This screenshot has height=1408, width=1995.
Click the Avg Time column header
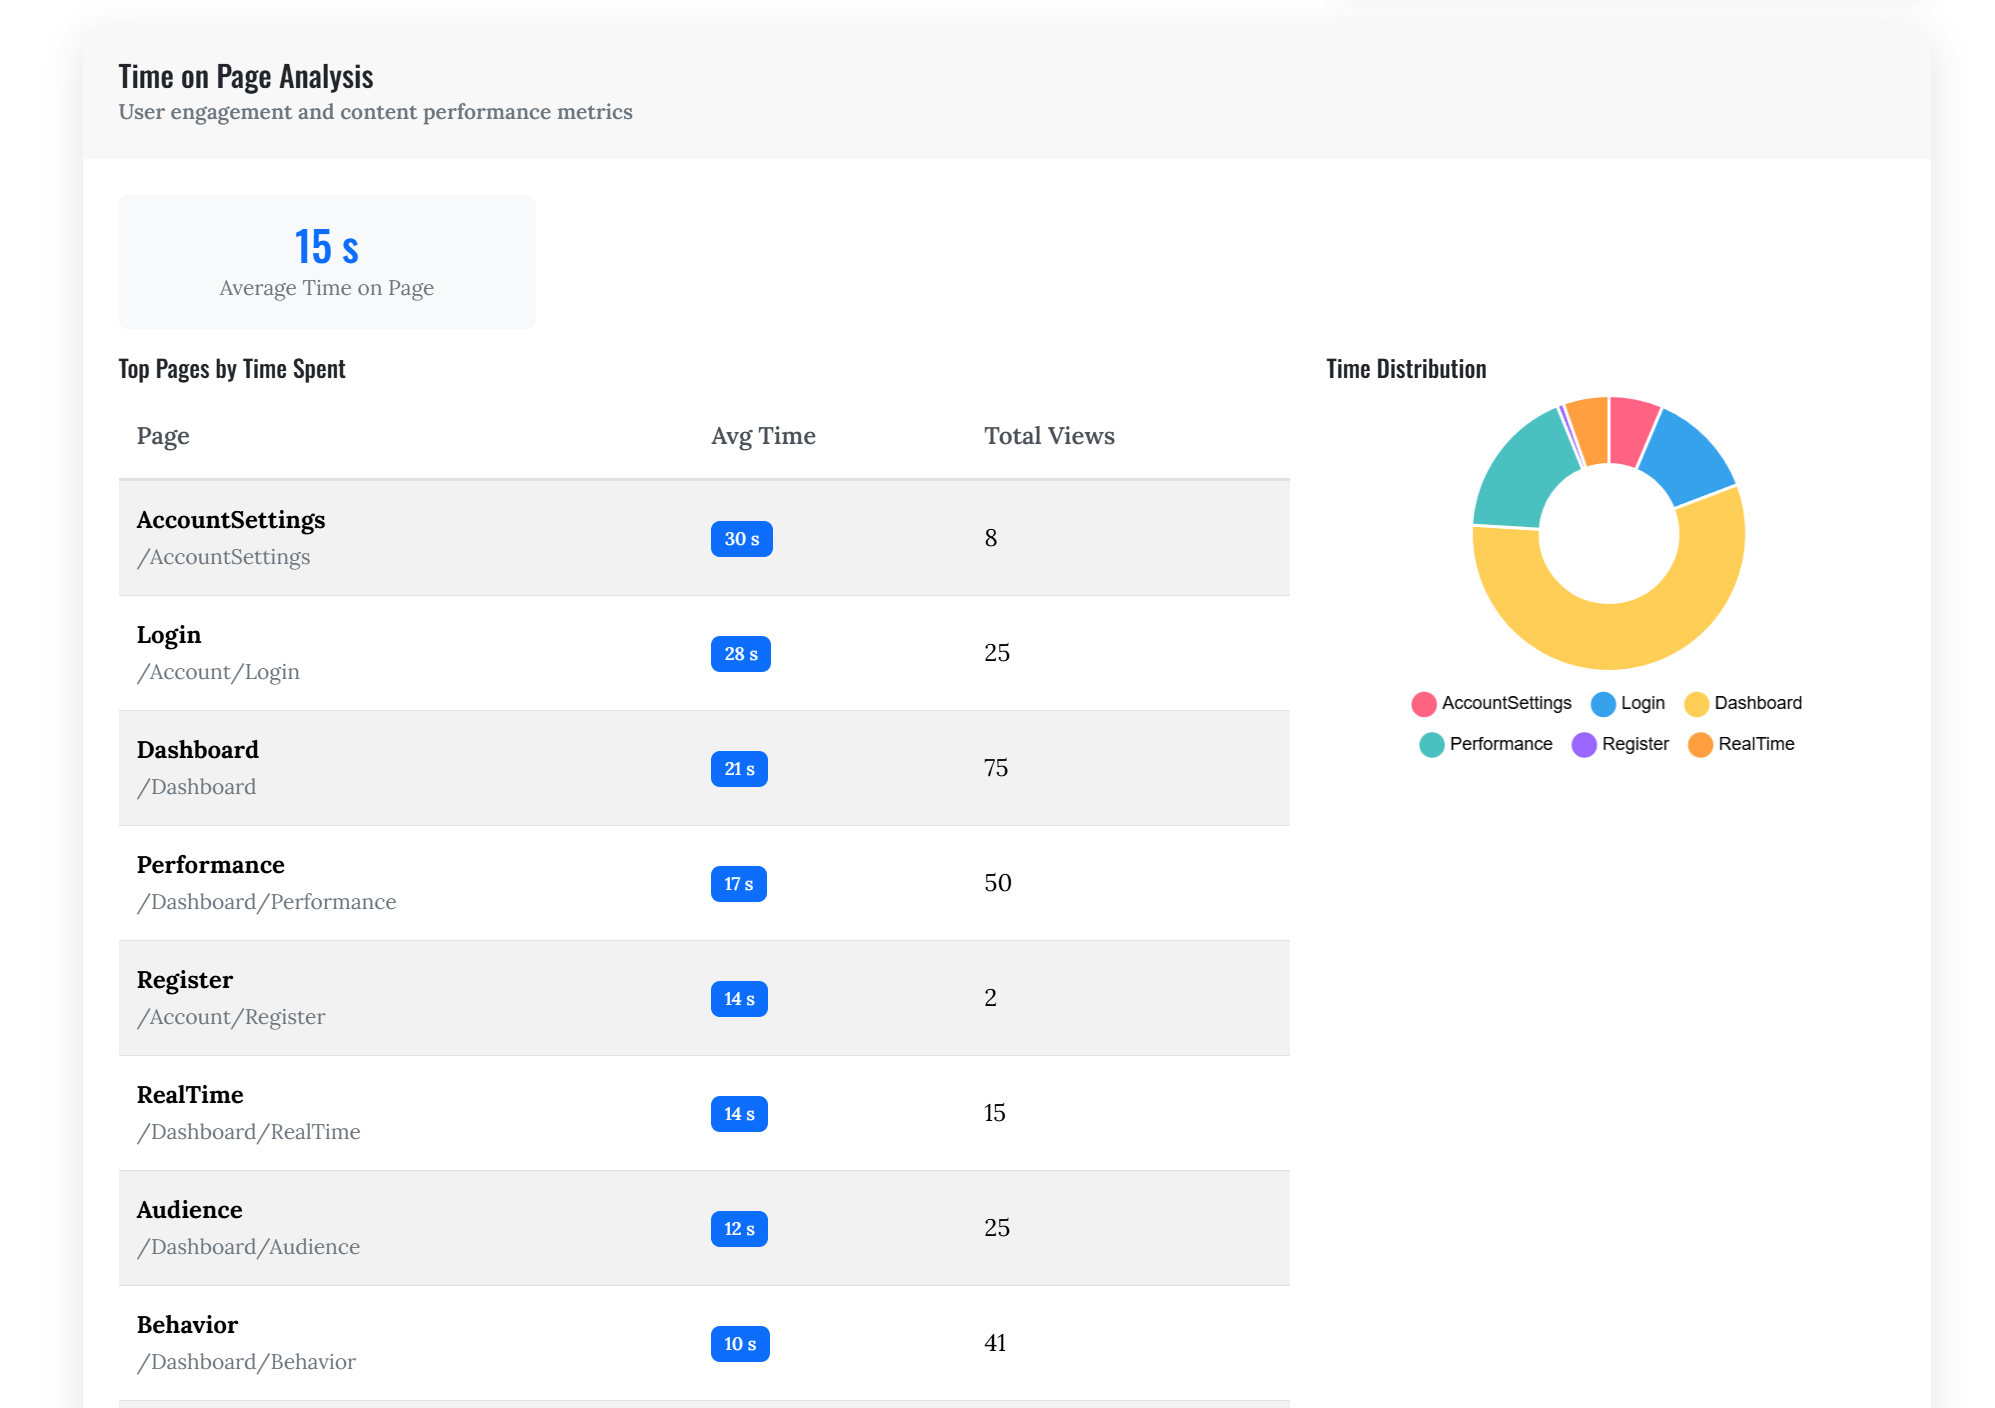point(763,435)
